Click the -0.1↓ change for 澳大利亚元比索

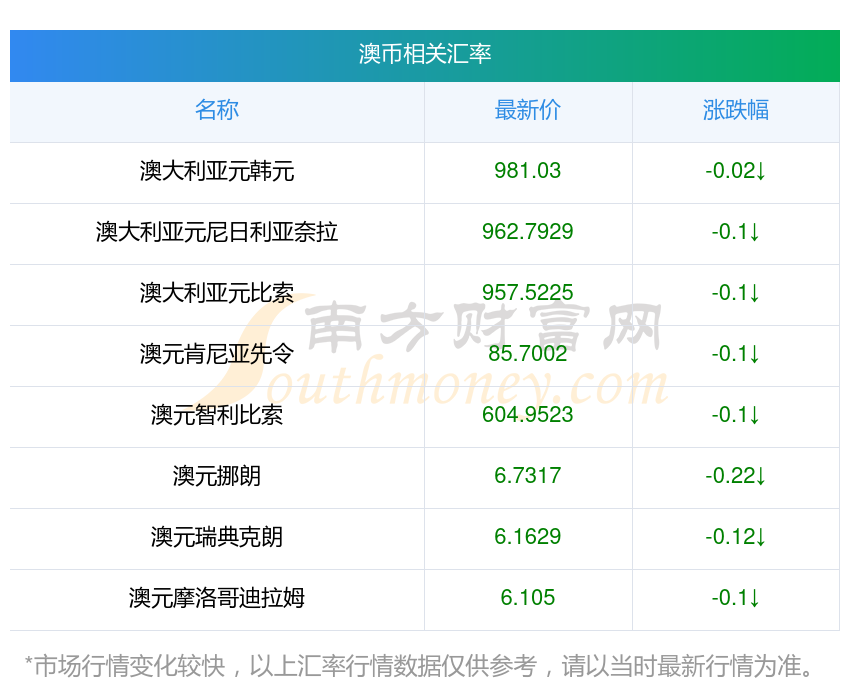(736, 293)
